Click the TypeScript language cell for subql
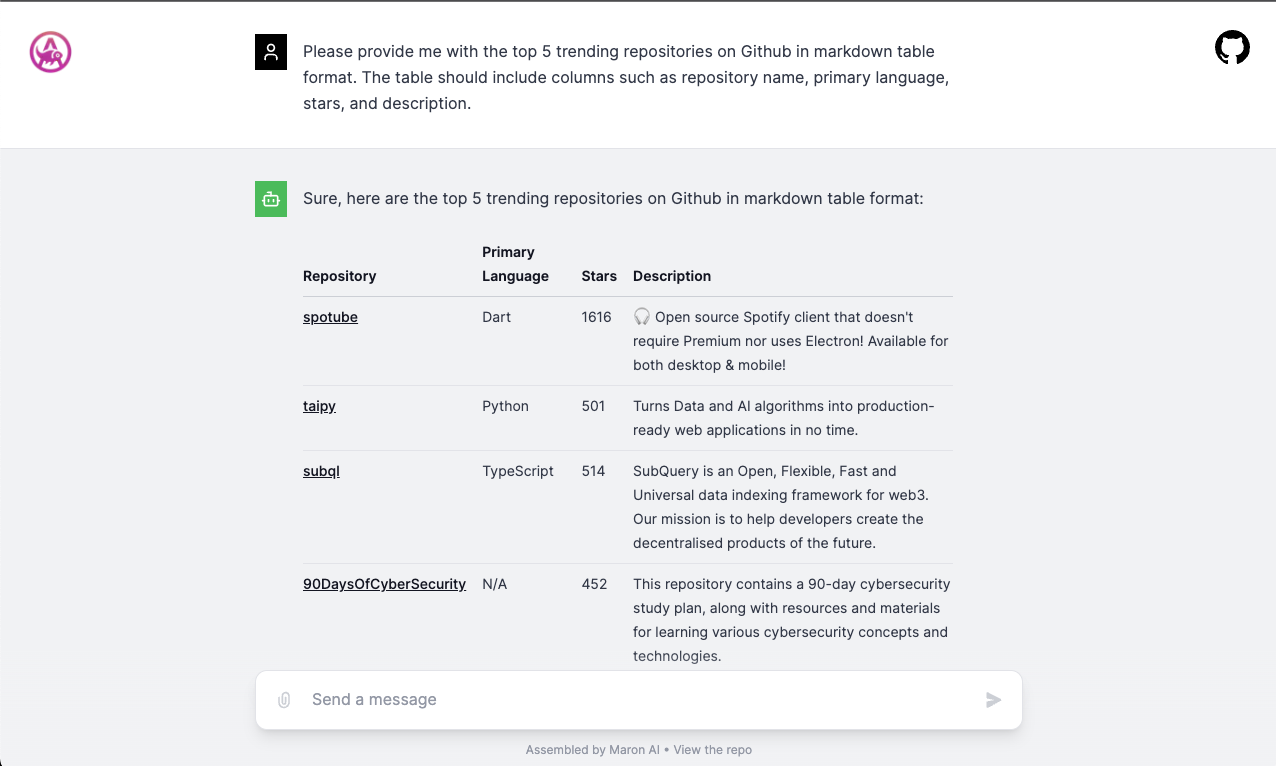This screenshot has width=1276, height=766. [x=517, y=471]
